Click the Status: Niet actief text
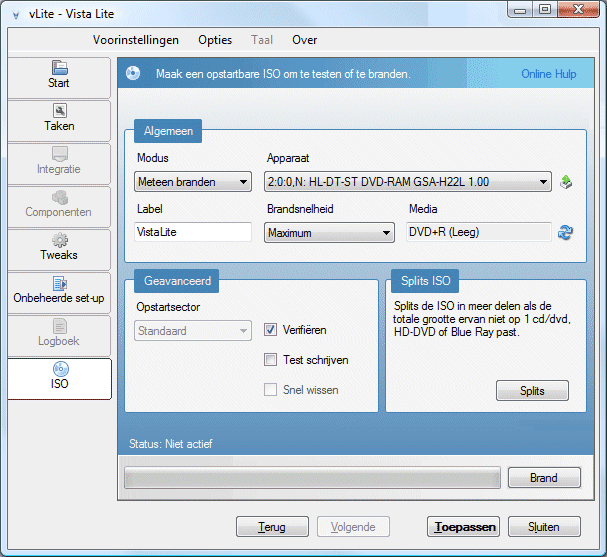This screenshot has width=607, height=557. [171, 444]
